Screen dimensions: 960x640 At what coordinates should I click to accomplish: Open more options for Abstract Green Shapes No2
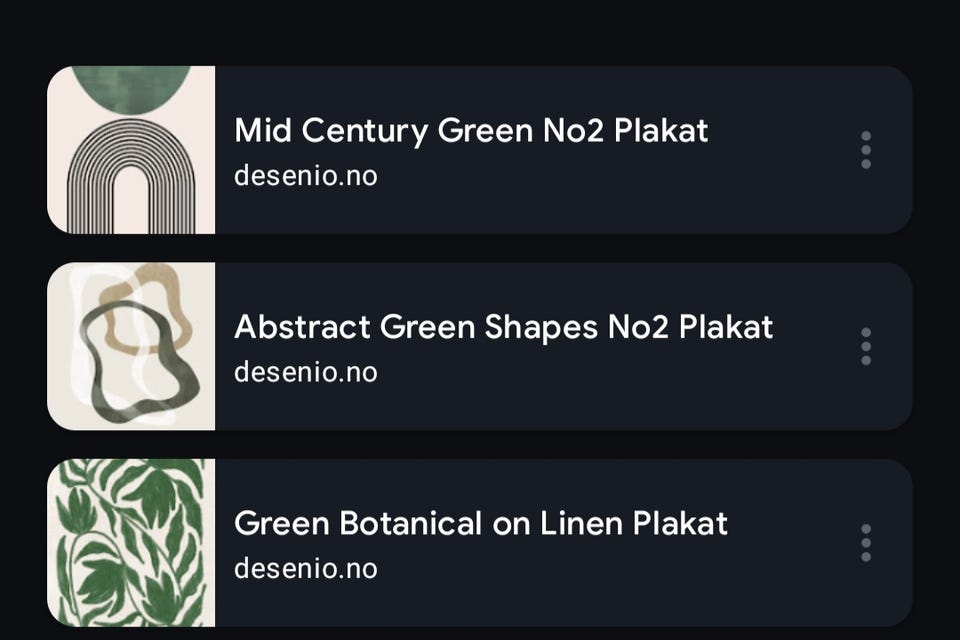click(866, 346)
